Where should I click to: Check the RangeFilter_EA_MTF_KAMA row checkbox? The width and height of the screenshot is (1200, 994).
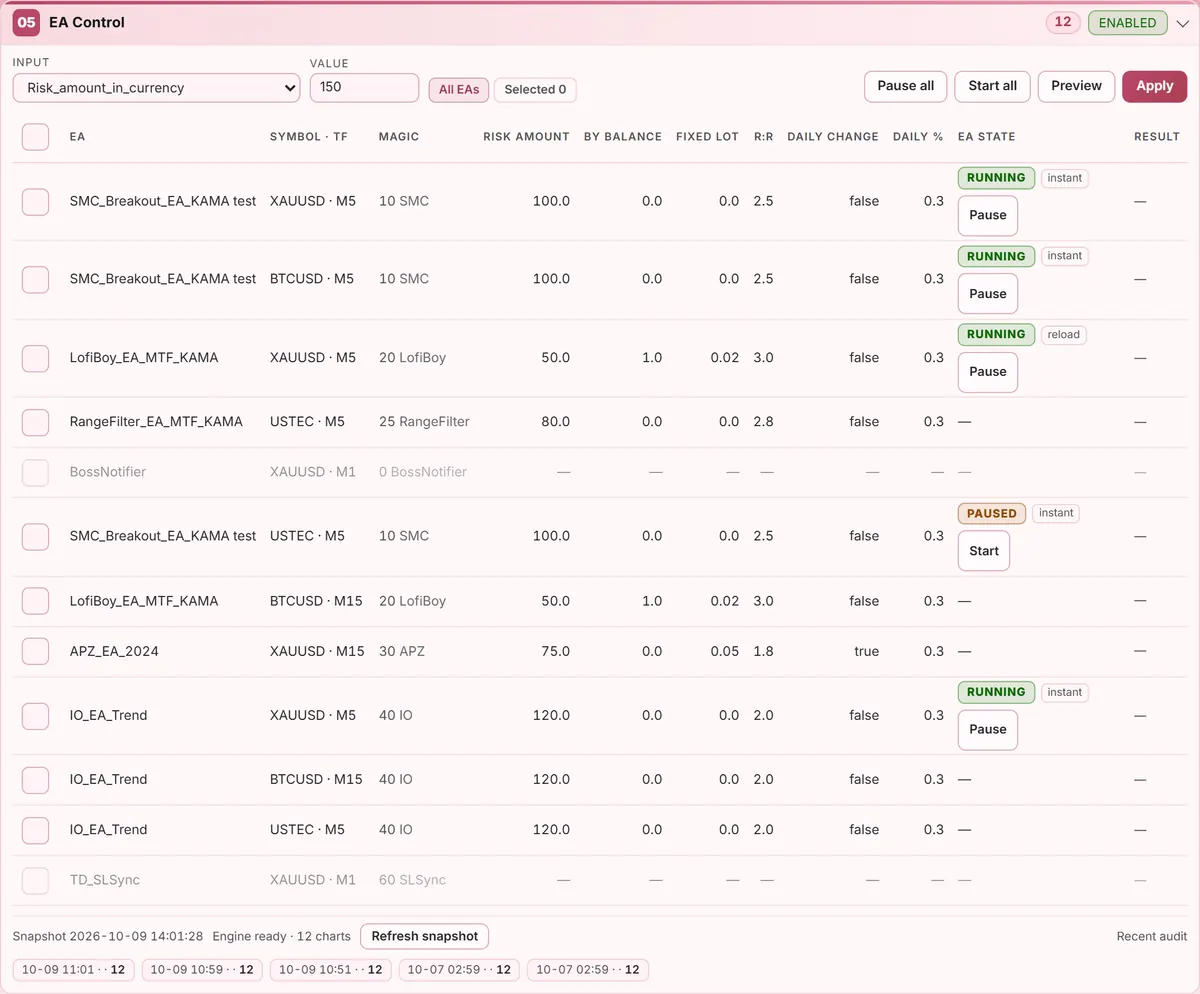click(x=35, y=422)
